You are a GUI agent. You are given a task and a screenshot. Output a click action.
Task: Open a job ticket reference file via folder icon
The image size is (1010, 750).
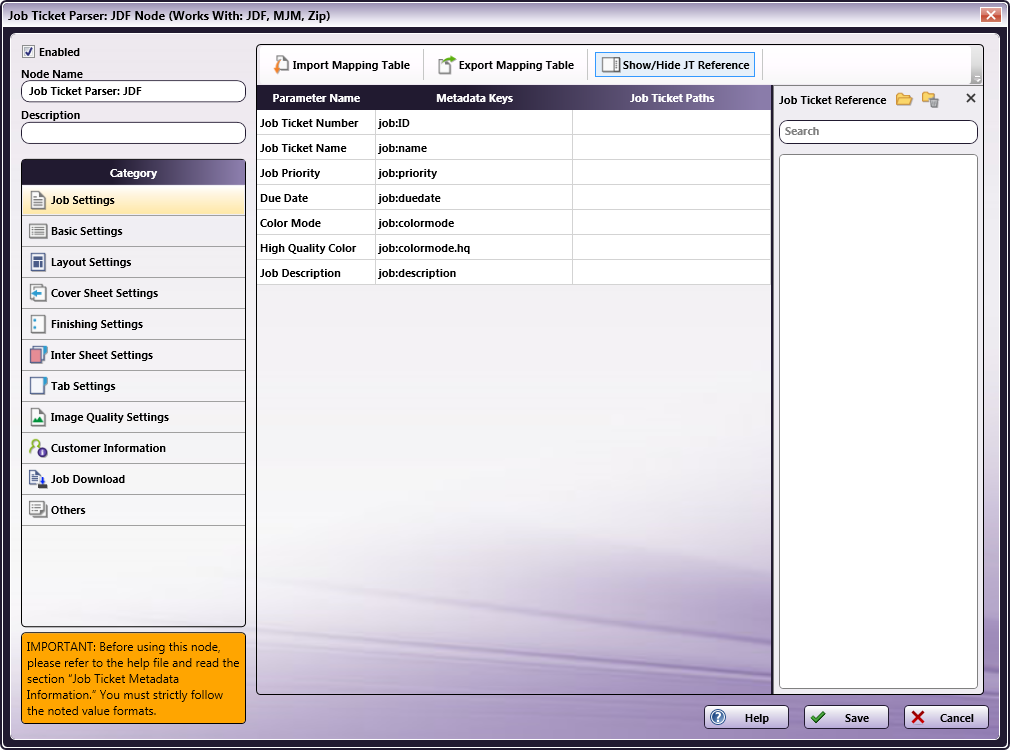click(904, 99)
